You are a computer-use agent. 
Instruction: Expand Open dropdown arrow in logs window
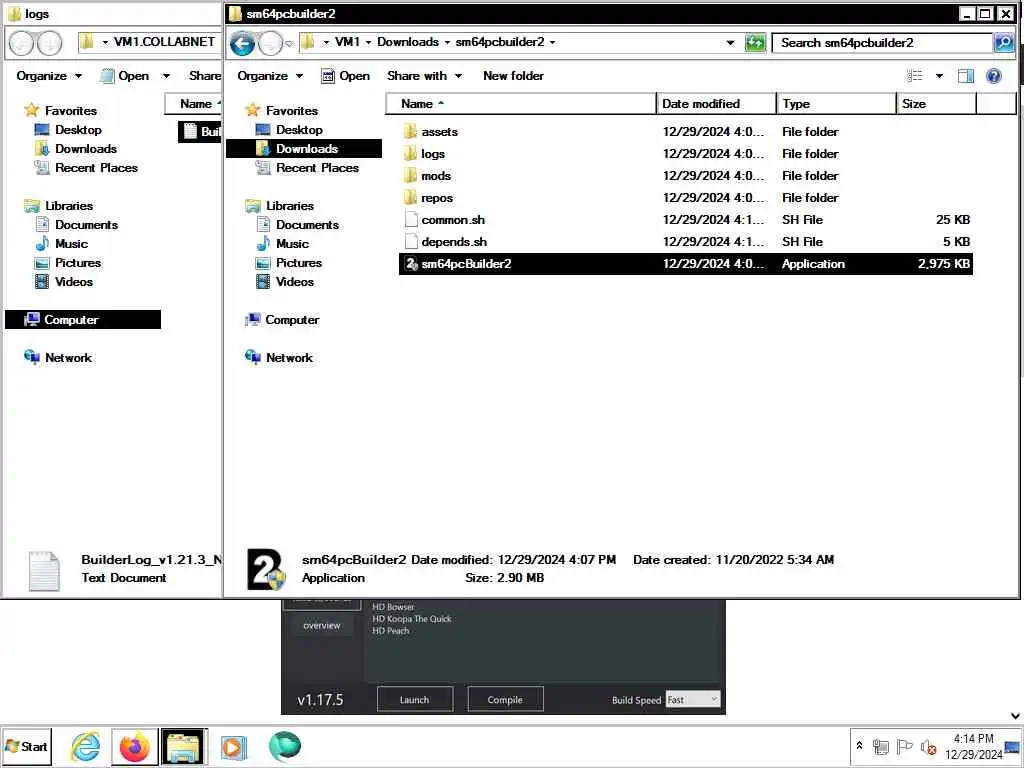click(166, 76)
